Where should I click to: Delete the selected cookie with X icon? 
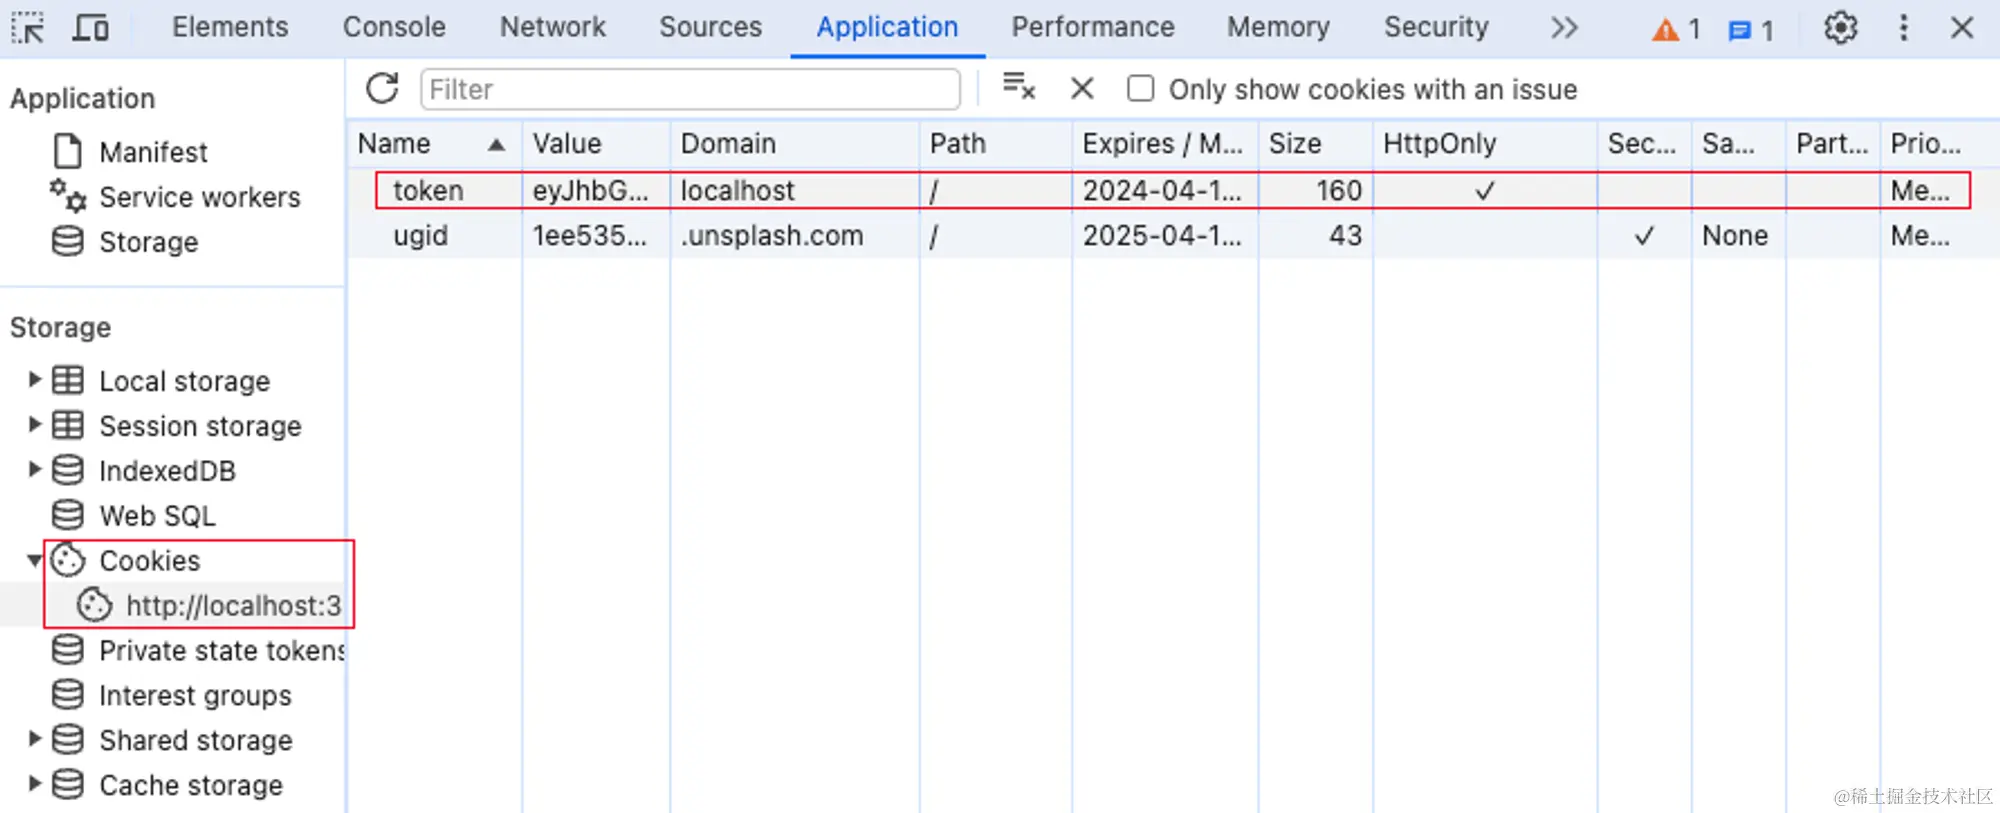pos(1082,88)
